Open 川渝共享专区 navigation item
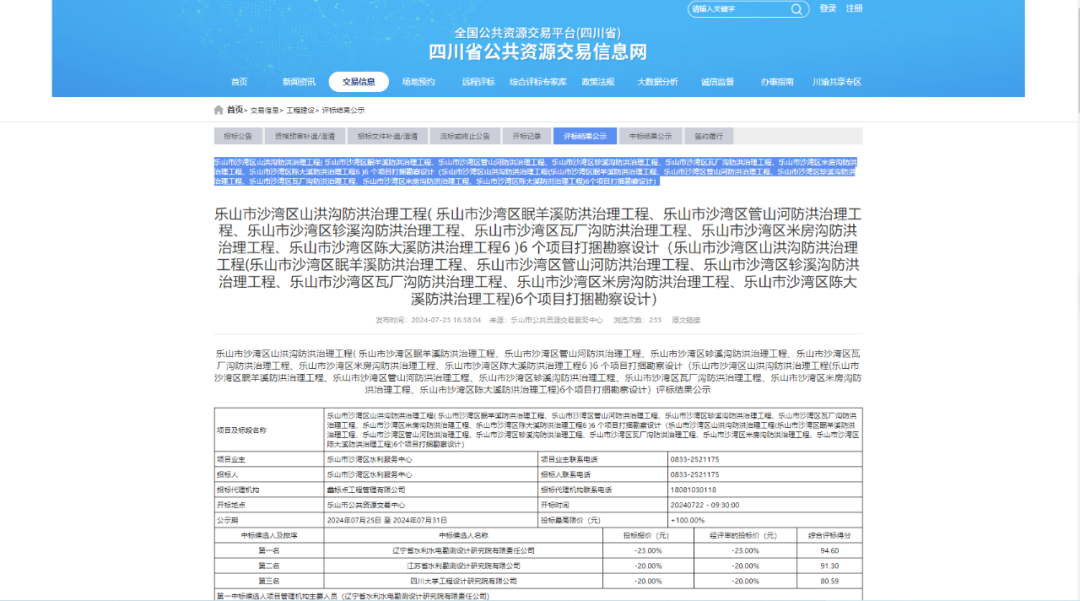This screenshot has width=1080, height=601. pyautogui.click(x=836, y=82)
